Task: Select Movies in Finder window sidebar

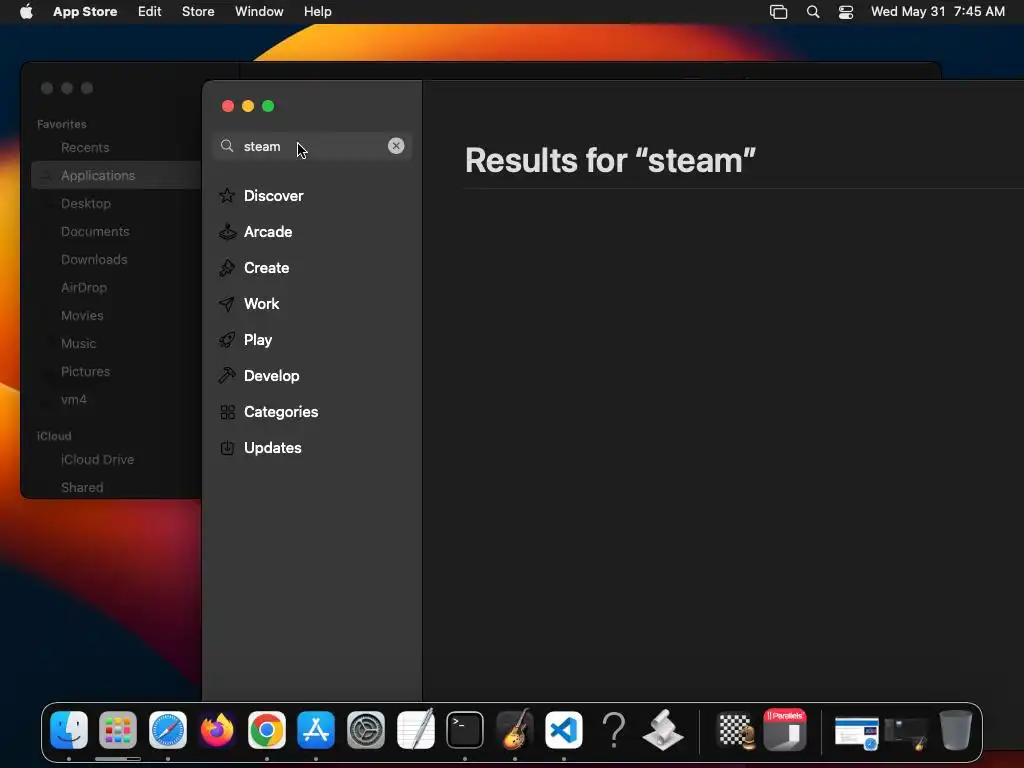Action: pyautogui.click(x=82, y=315)
